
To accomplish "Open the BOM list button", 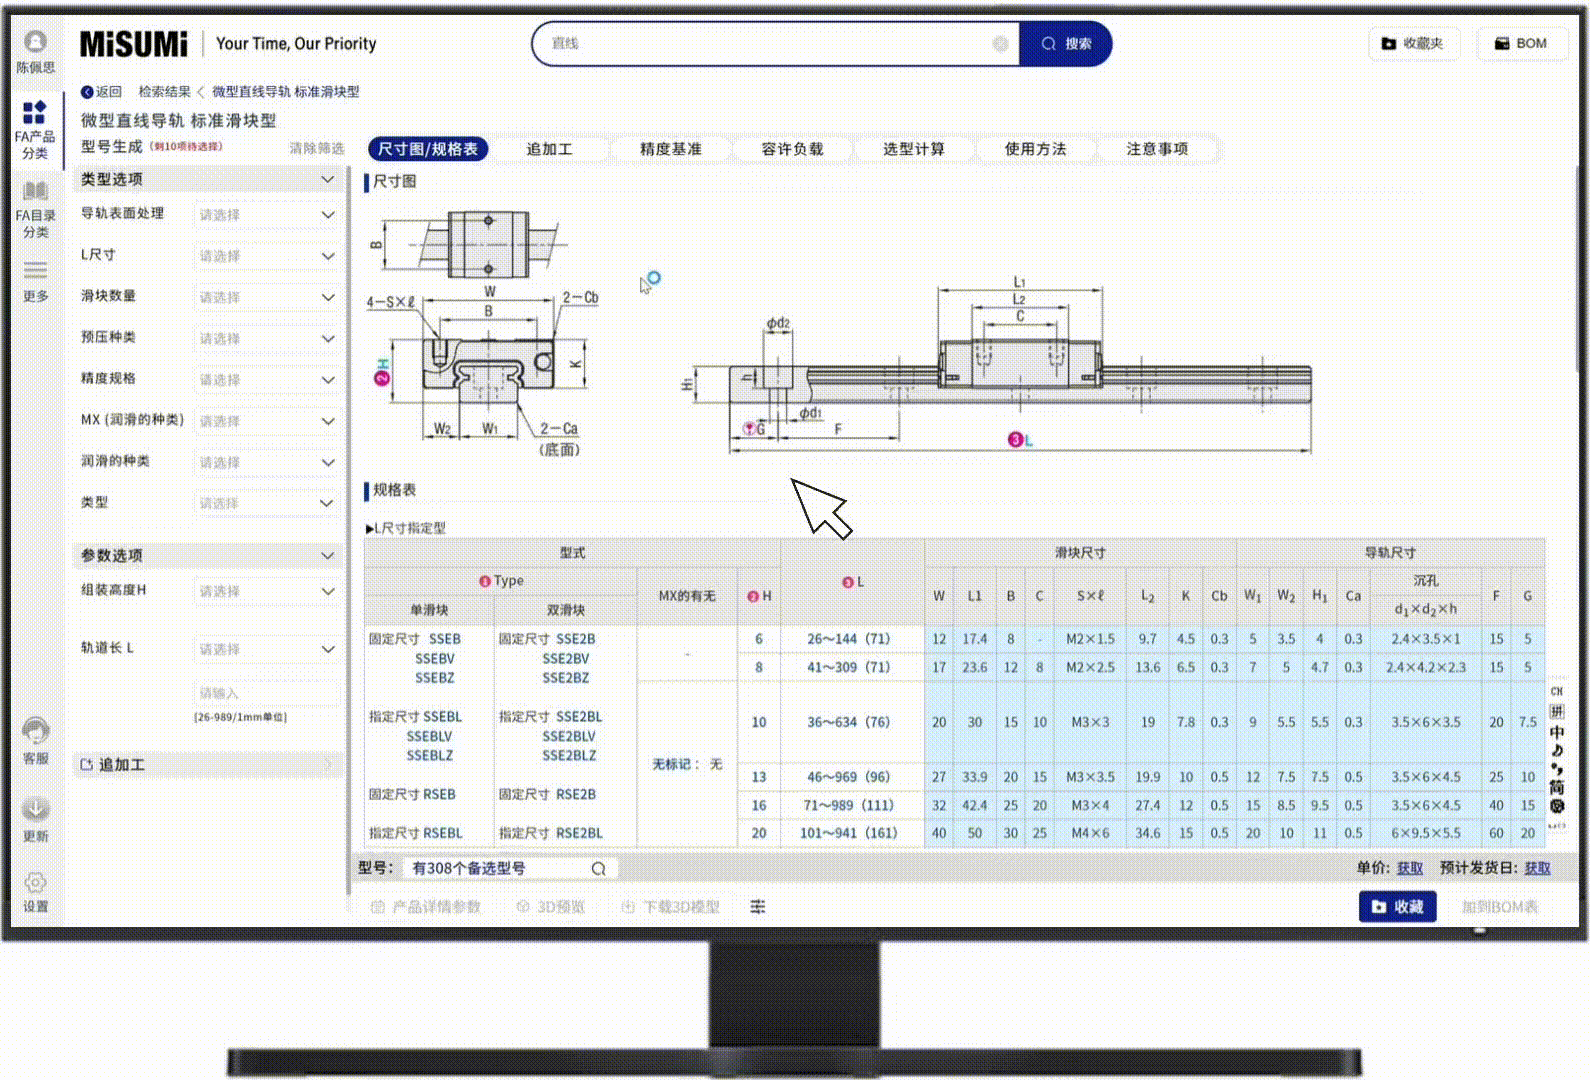I will pos(1521,44).
